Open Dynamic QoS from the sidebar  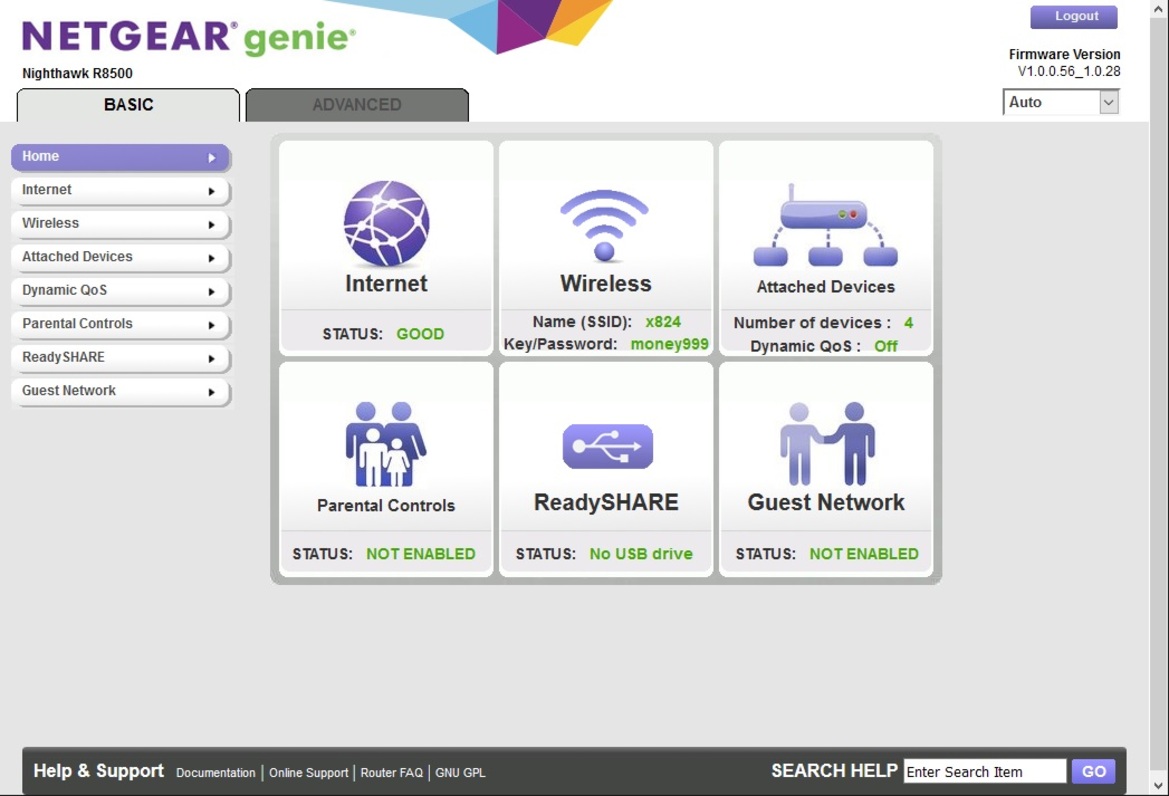(120, 291)
